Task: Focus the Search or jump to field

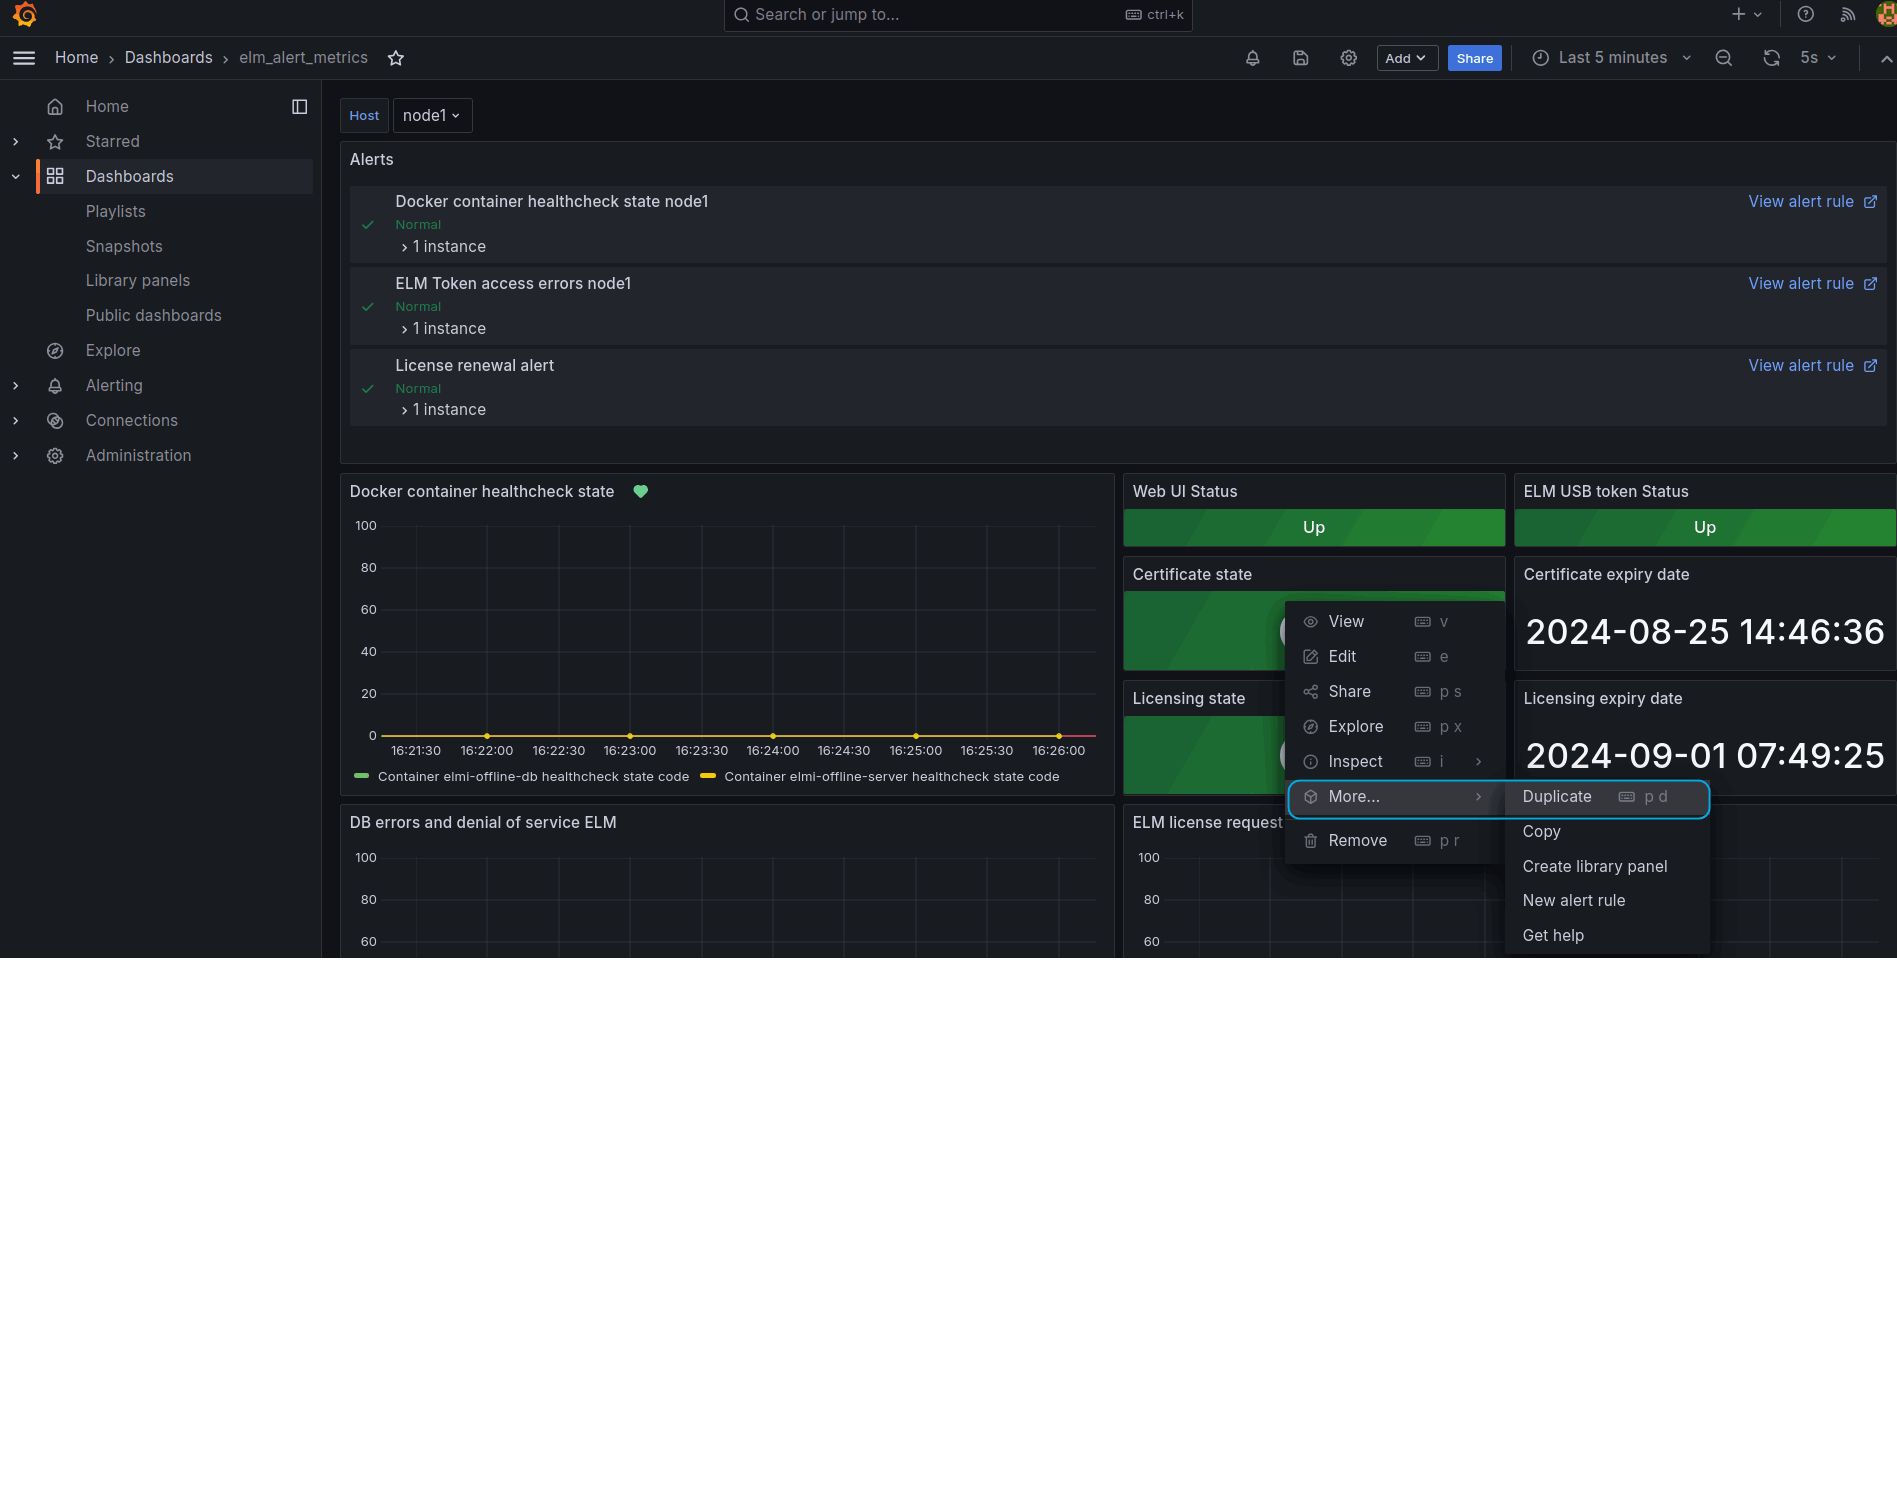Action: (x=958, y=15)
